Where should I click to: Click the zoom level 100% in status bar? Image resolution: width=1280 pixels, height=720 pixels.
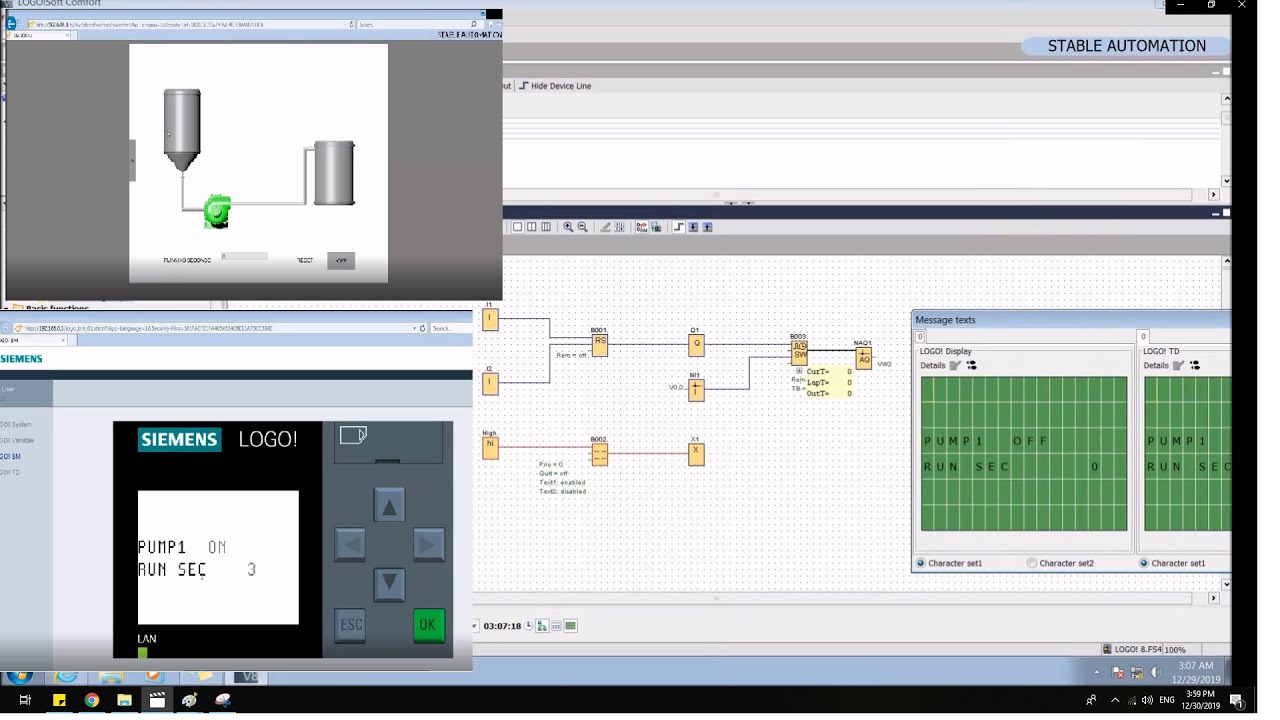pyautogui.click(x=1175, y=650)
